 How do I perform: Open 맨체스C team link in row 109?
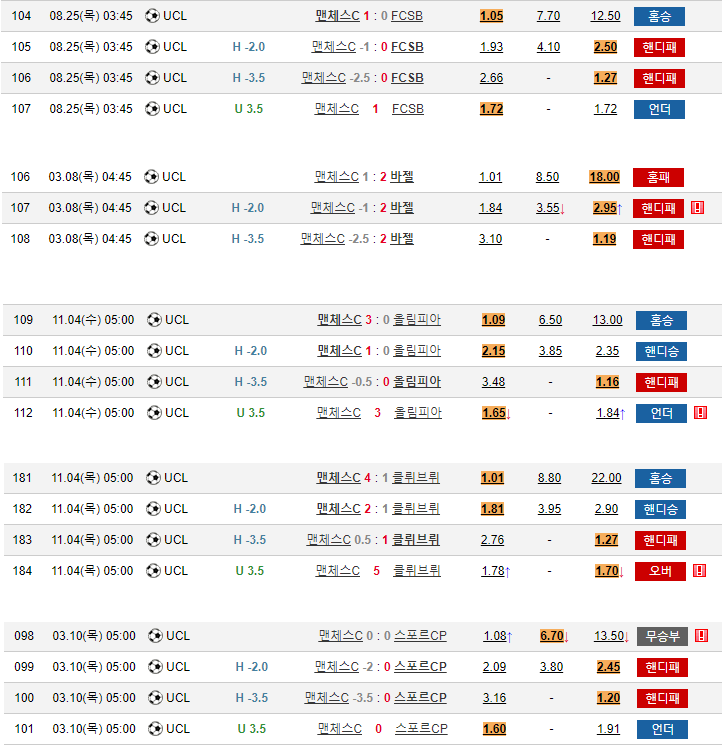(339, 320)
